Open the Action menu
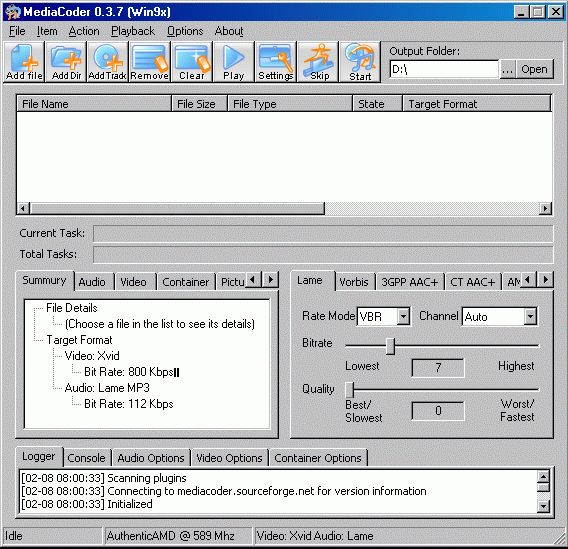This screenshot has height=549, width=568. 84,31
